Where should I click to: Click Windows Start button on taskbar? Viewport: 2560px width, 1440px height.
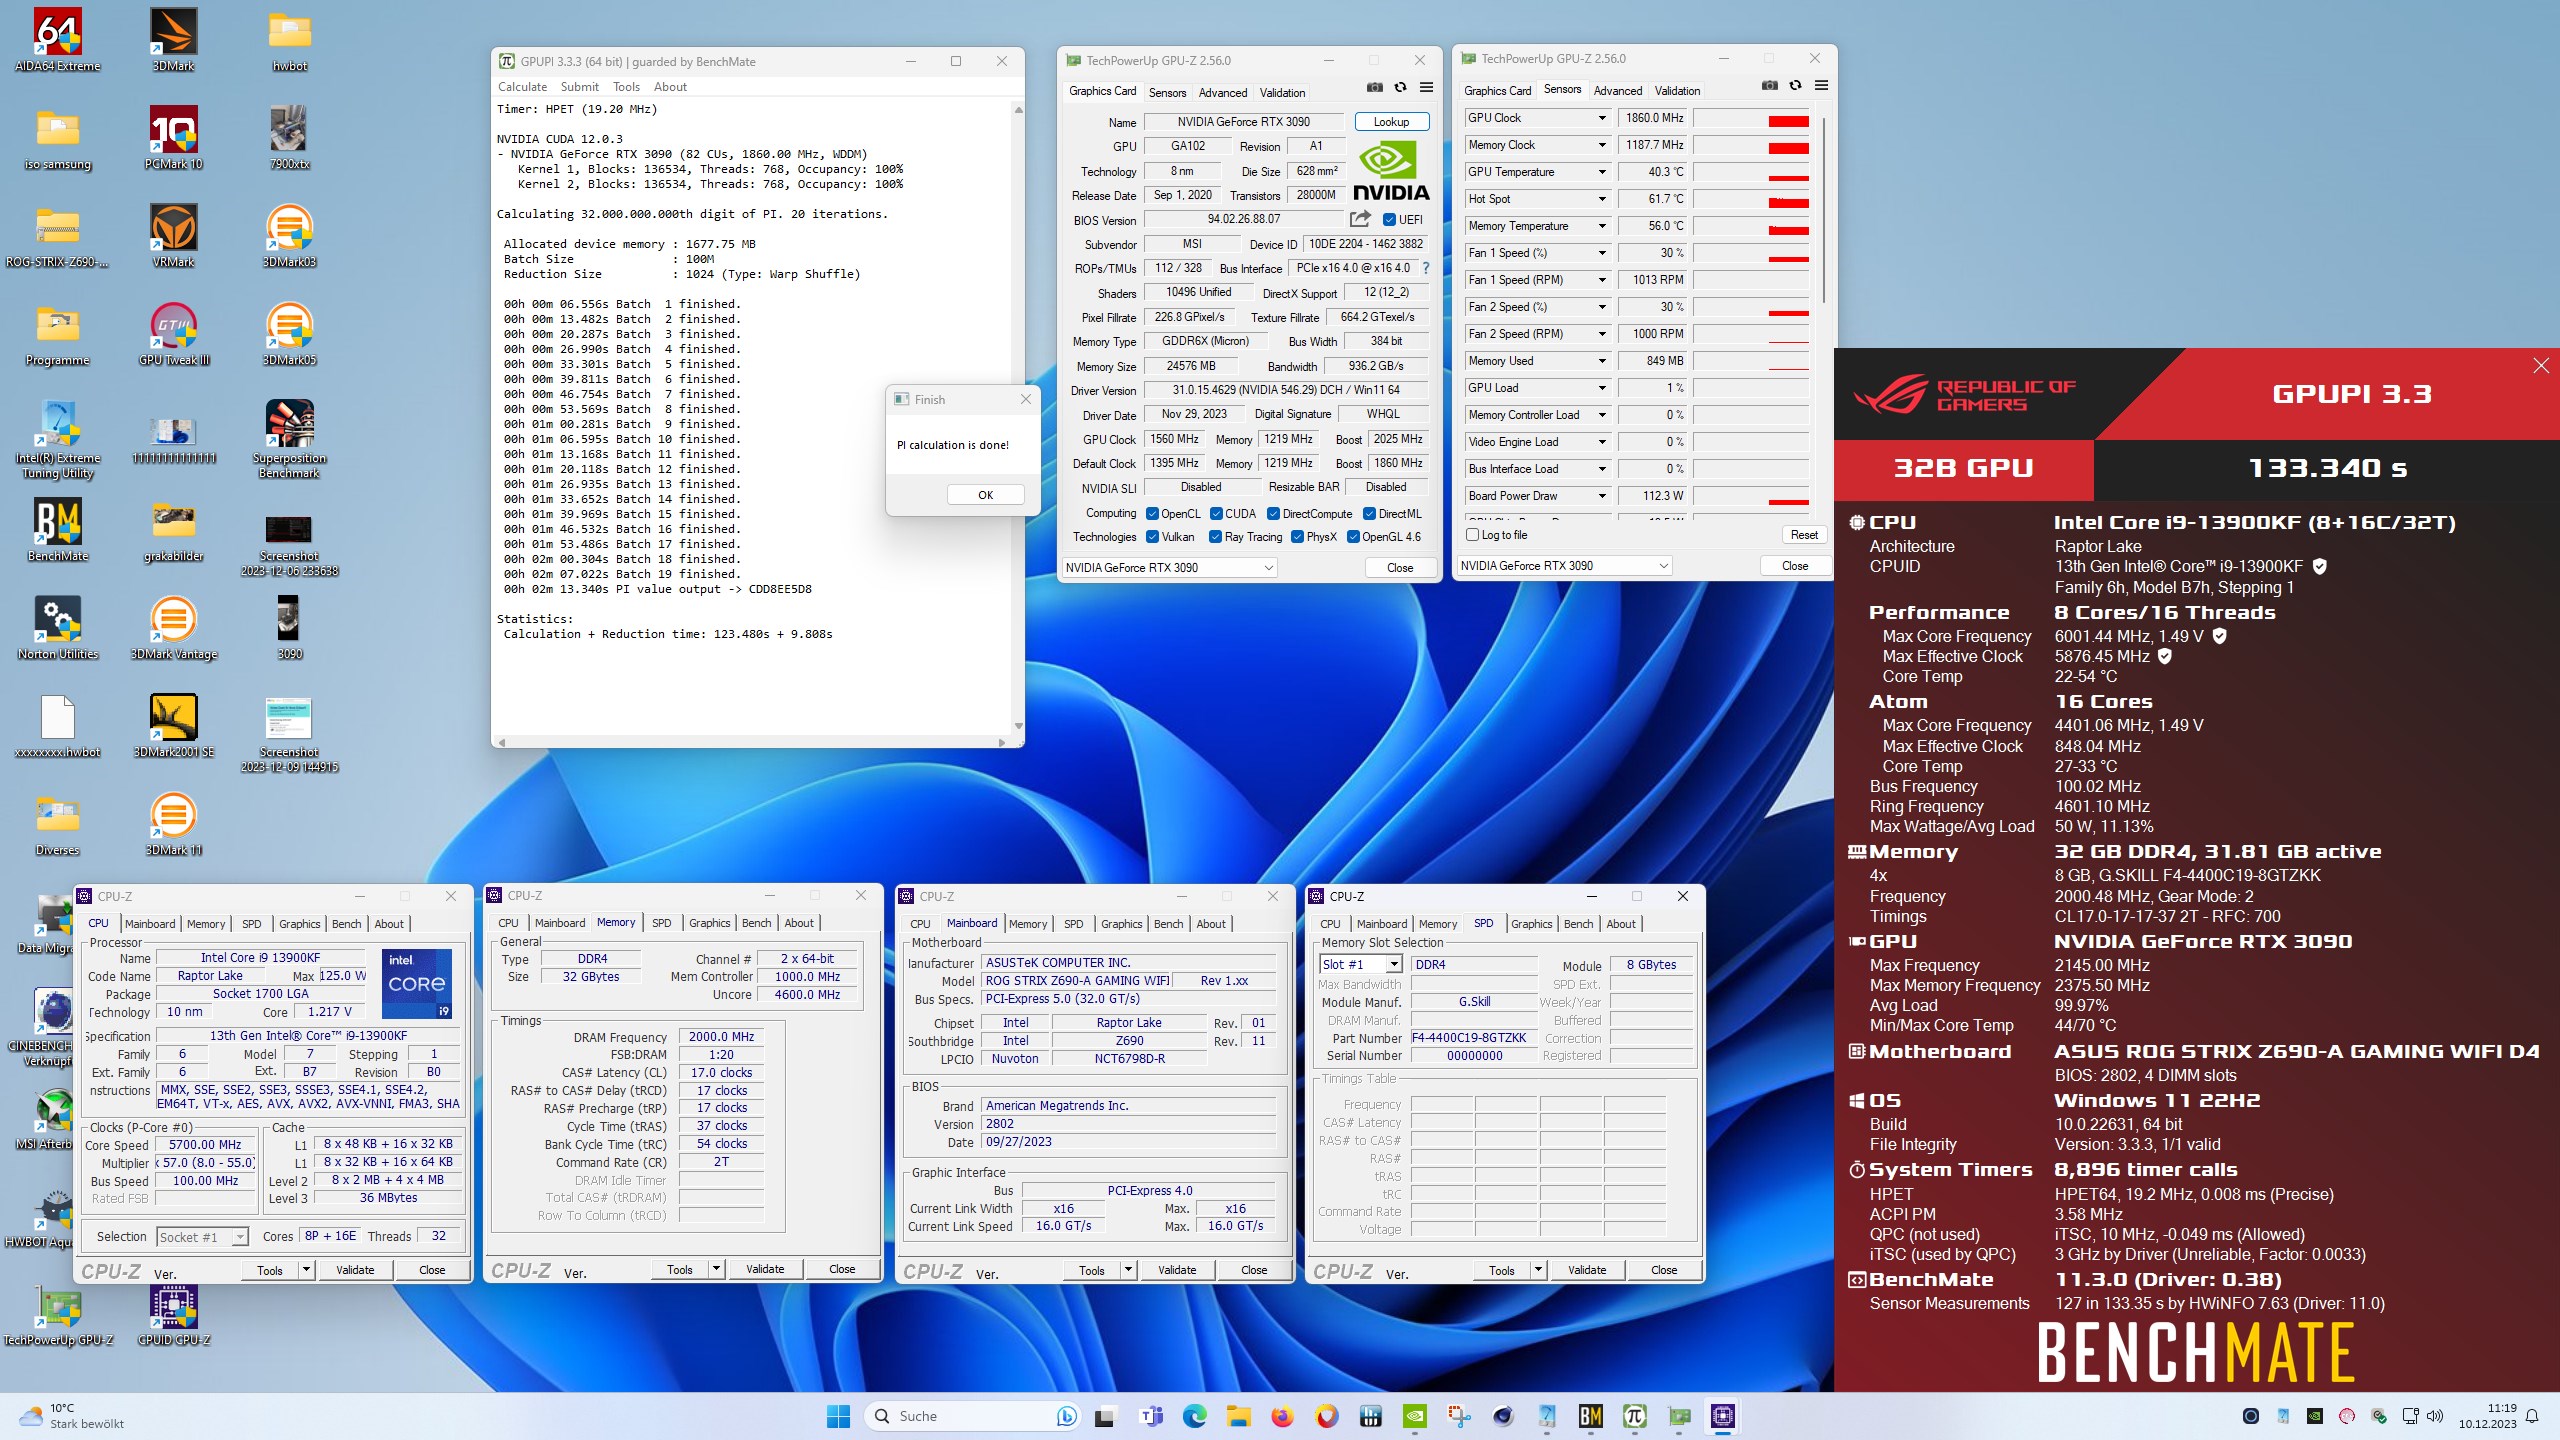click(x=838, y=1416)
